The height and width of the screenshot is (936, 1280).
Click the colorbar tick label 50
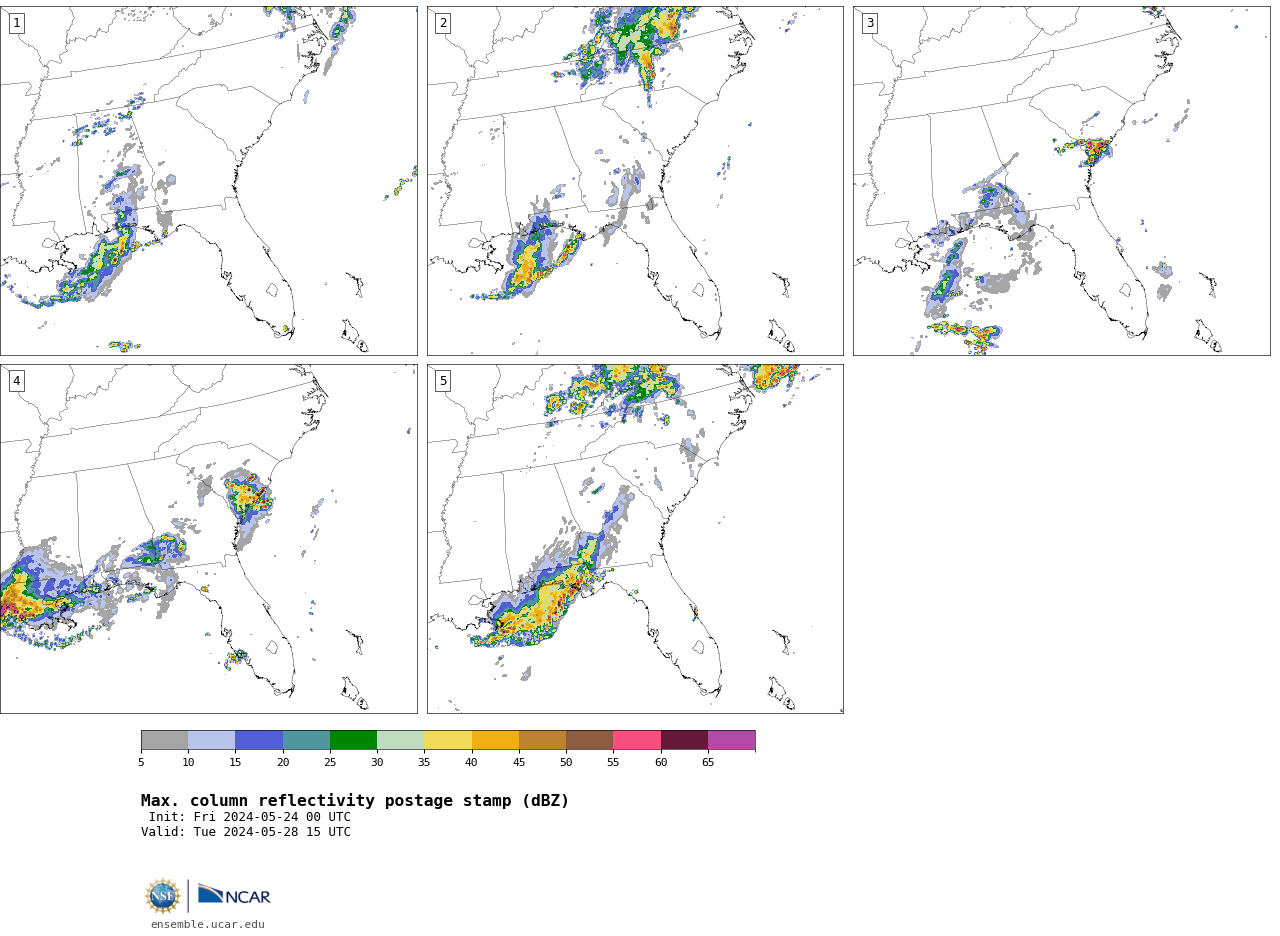tap(566, 763)
